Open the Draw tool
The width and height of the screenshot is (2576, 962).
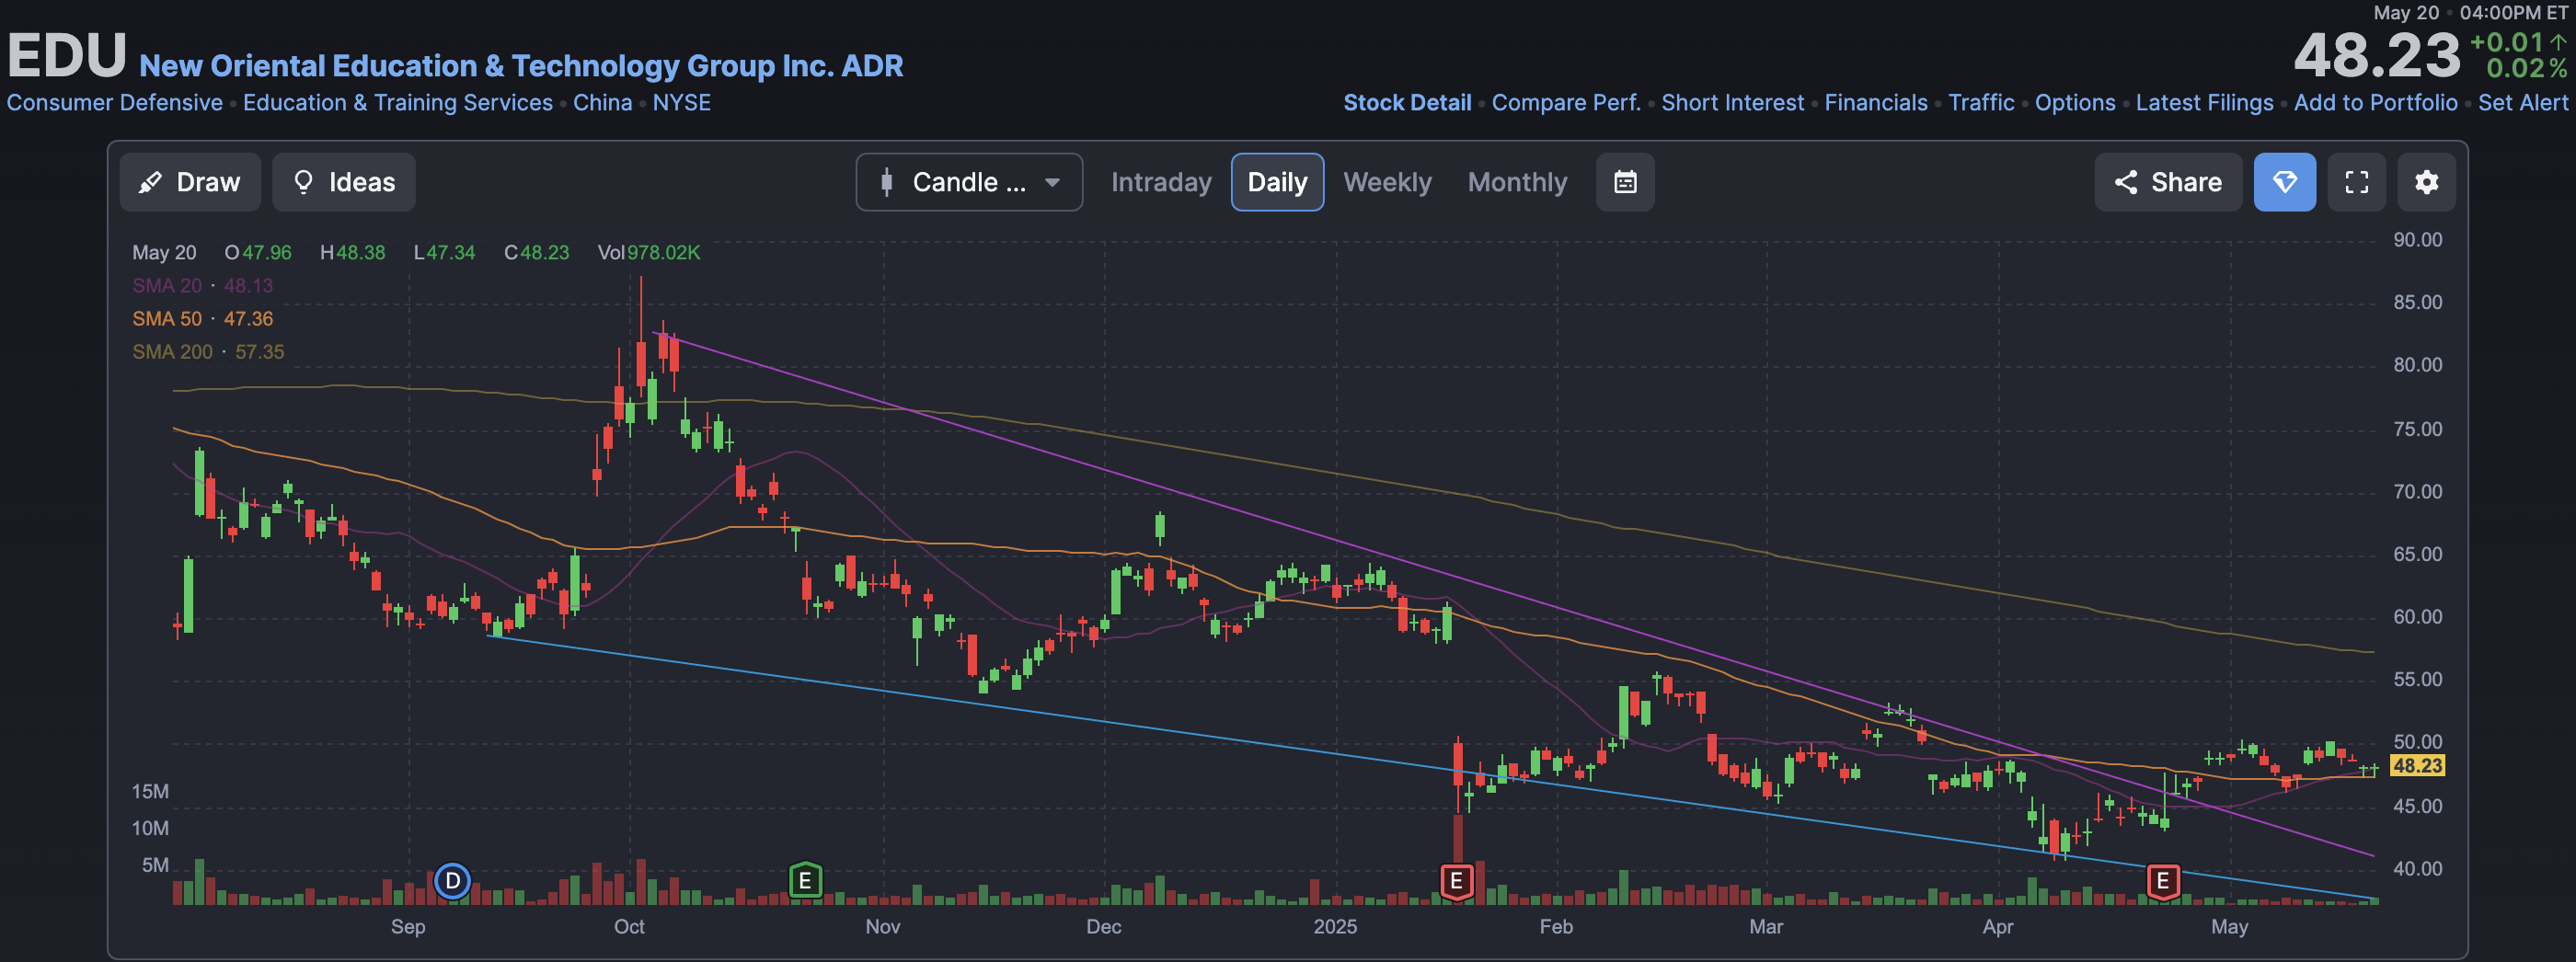point(190,182)
